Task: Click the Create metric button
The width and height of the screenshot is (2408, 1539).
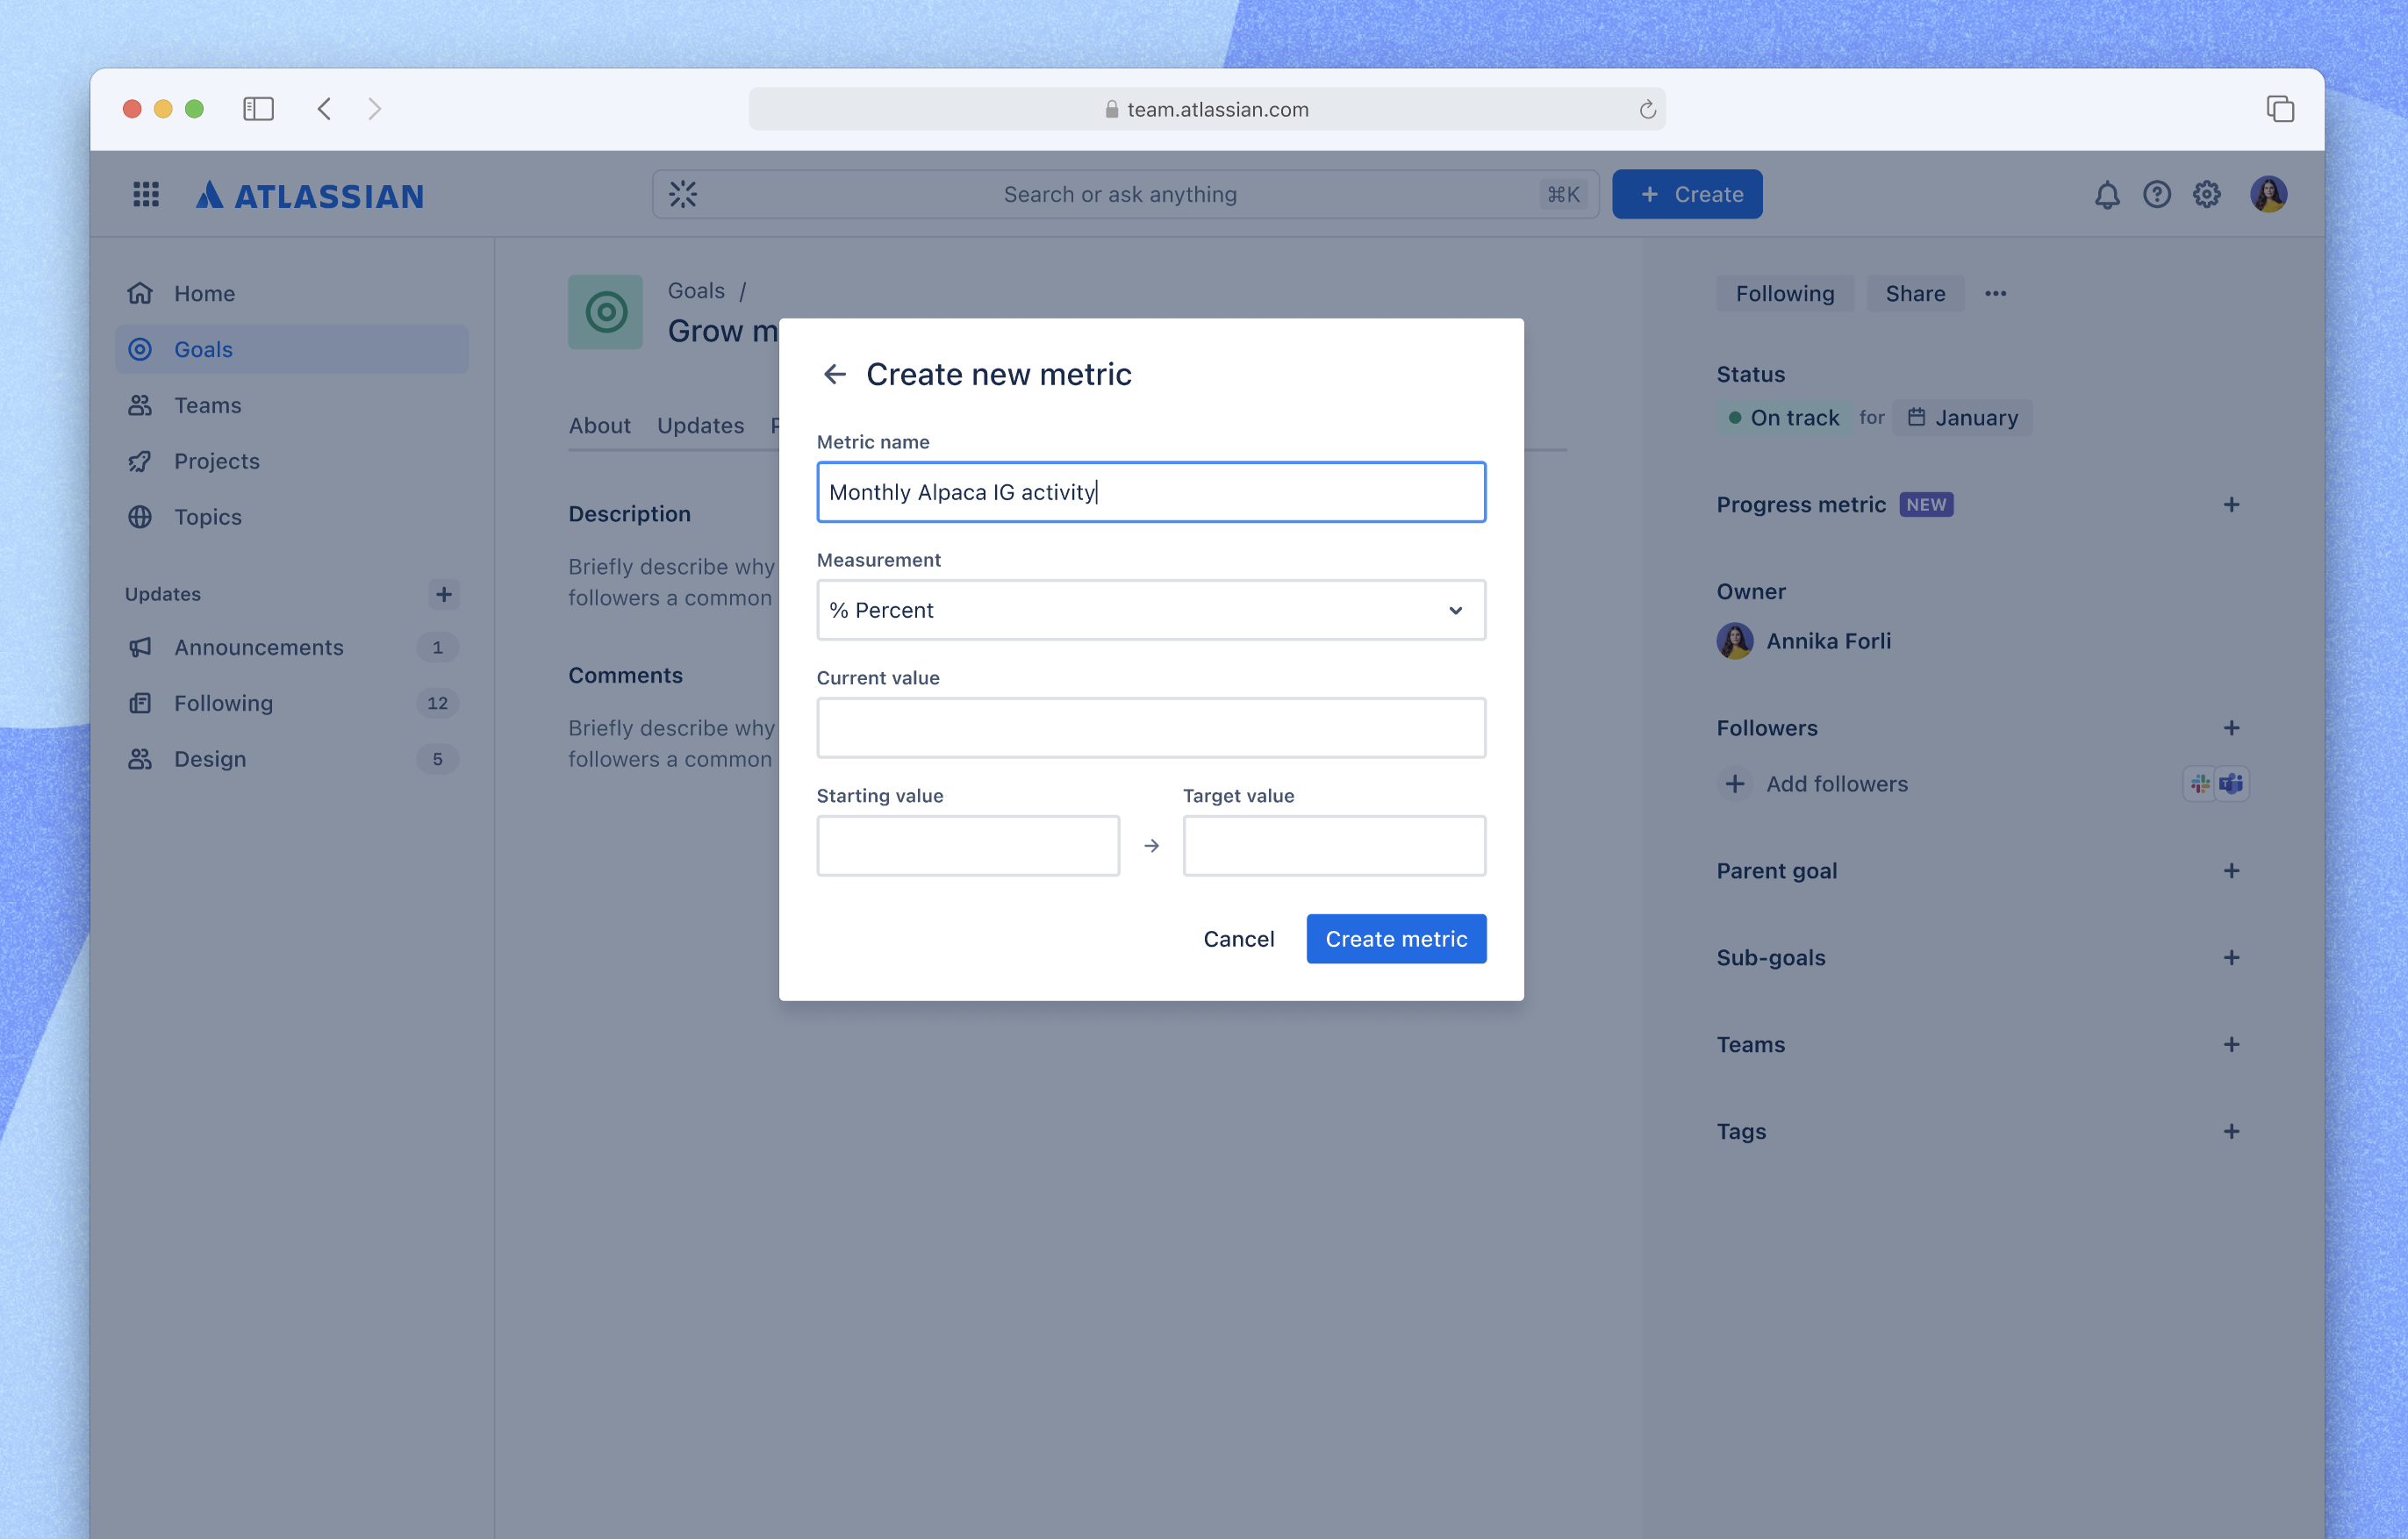Action: click(x=1396, y=939)
